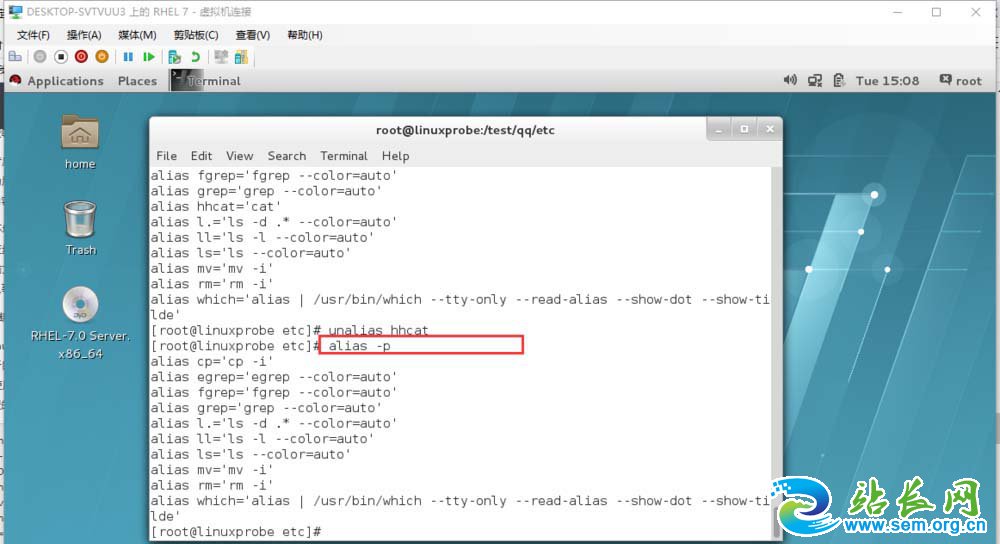
Task: Click the green Reset play icon
Action: pos(149,57)
